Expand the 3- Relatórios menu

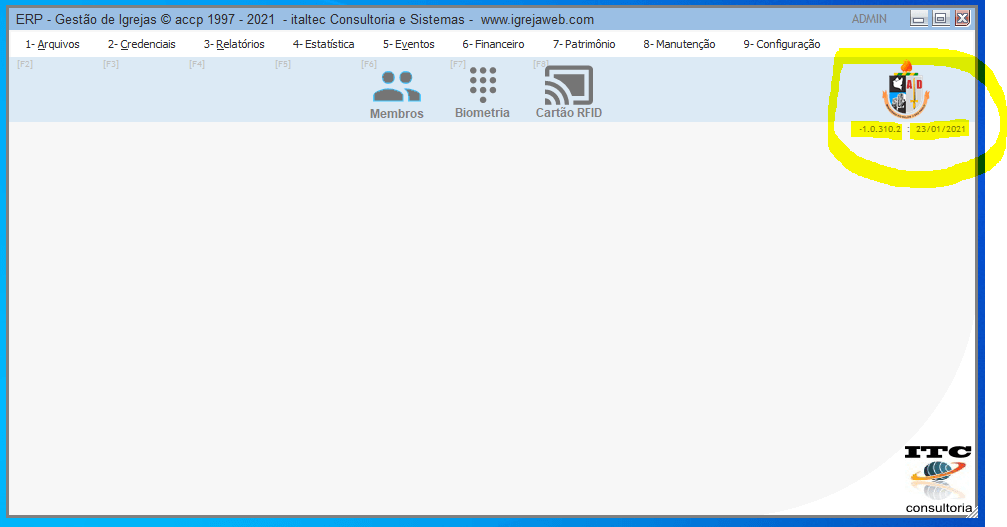coord(234,44)
